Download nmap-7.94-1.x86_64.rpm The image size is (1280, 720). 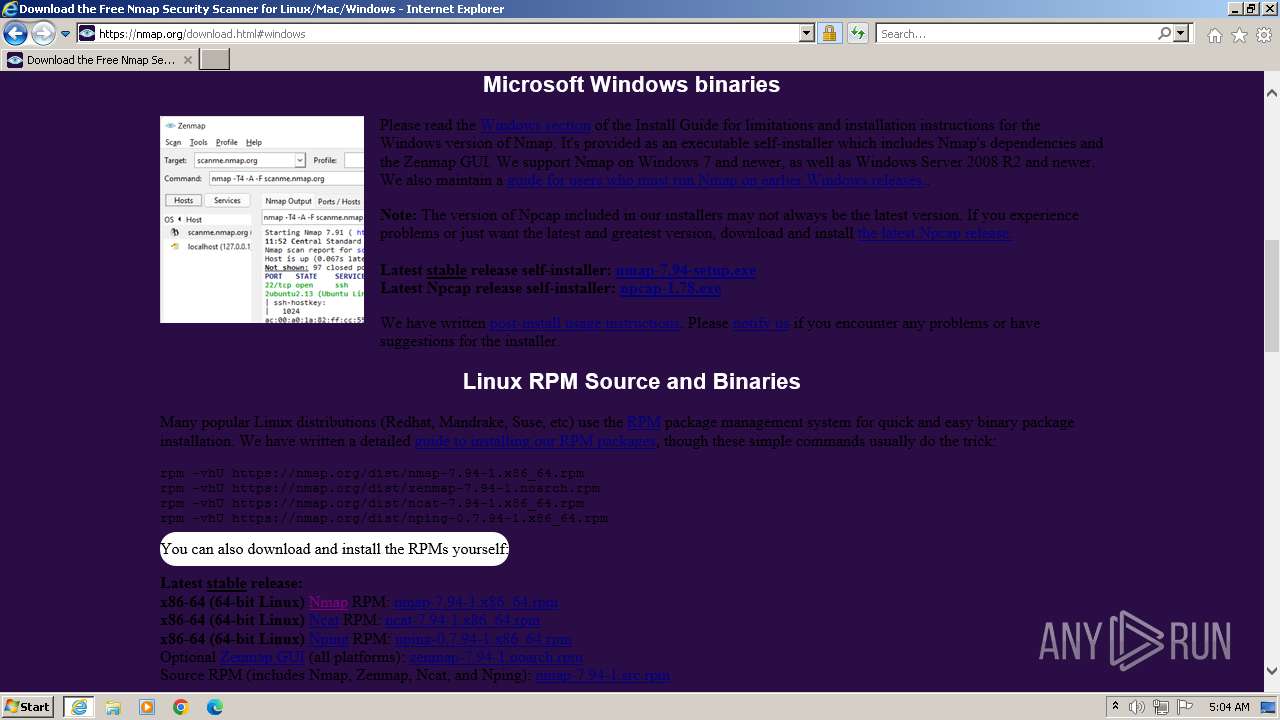coord(476,602)
